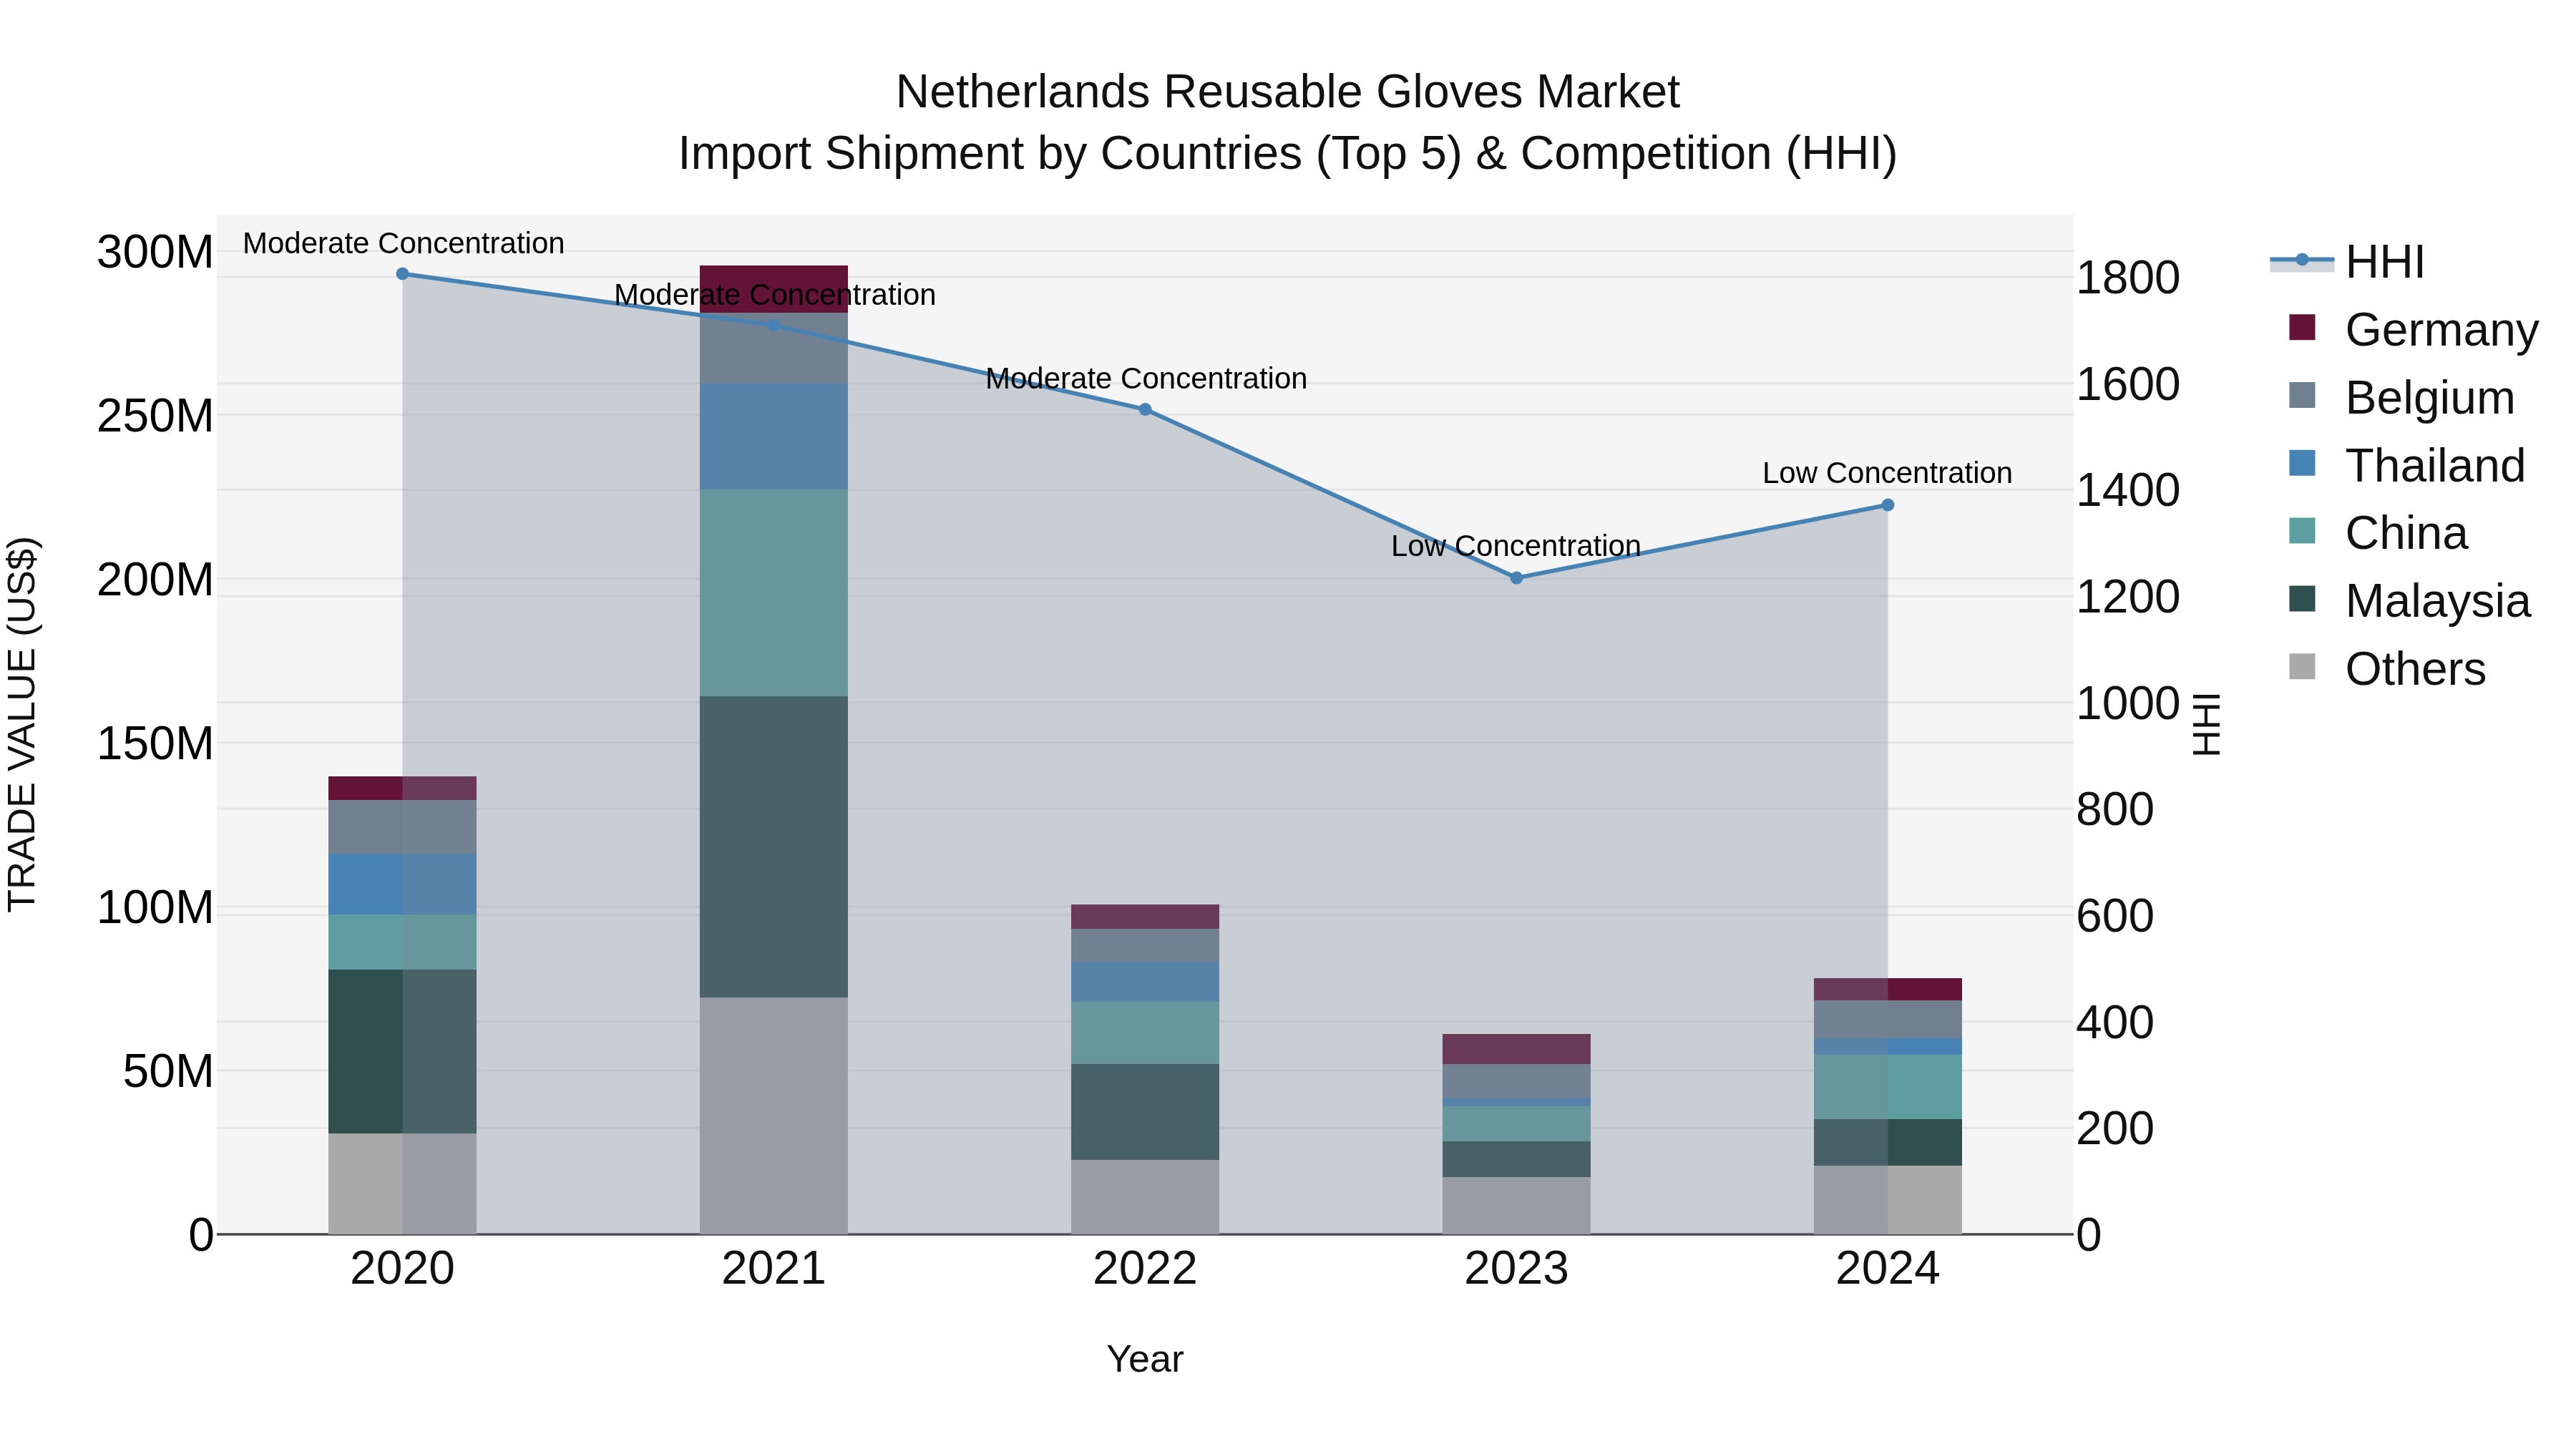Select the 2022 HHI data point

1145,410
